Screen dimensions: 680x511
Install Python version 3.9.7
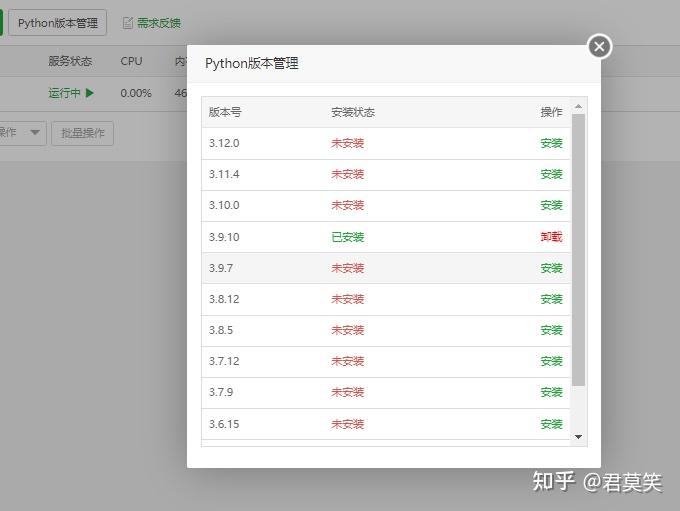click(551, 268)
